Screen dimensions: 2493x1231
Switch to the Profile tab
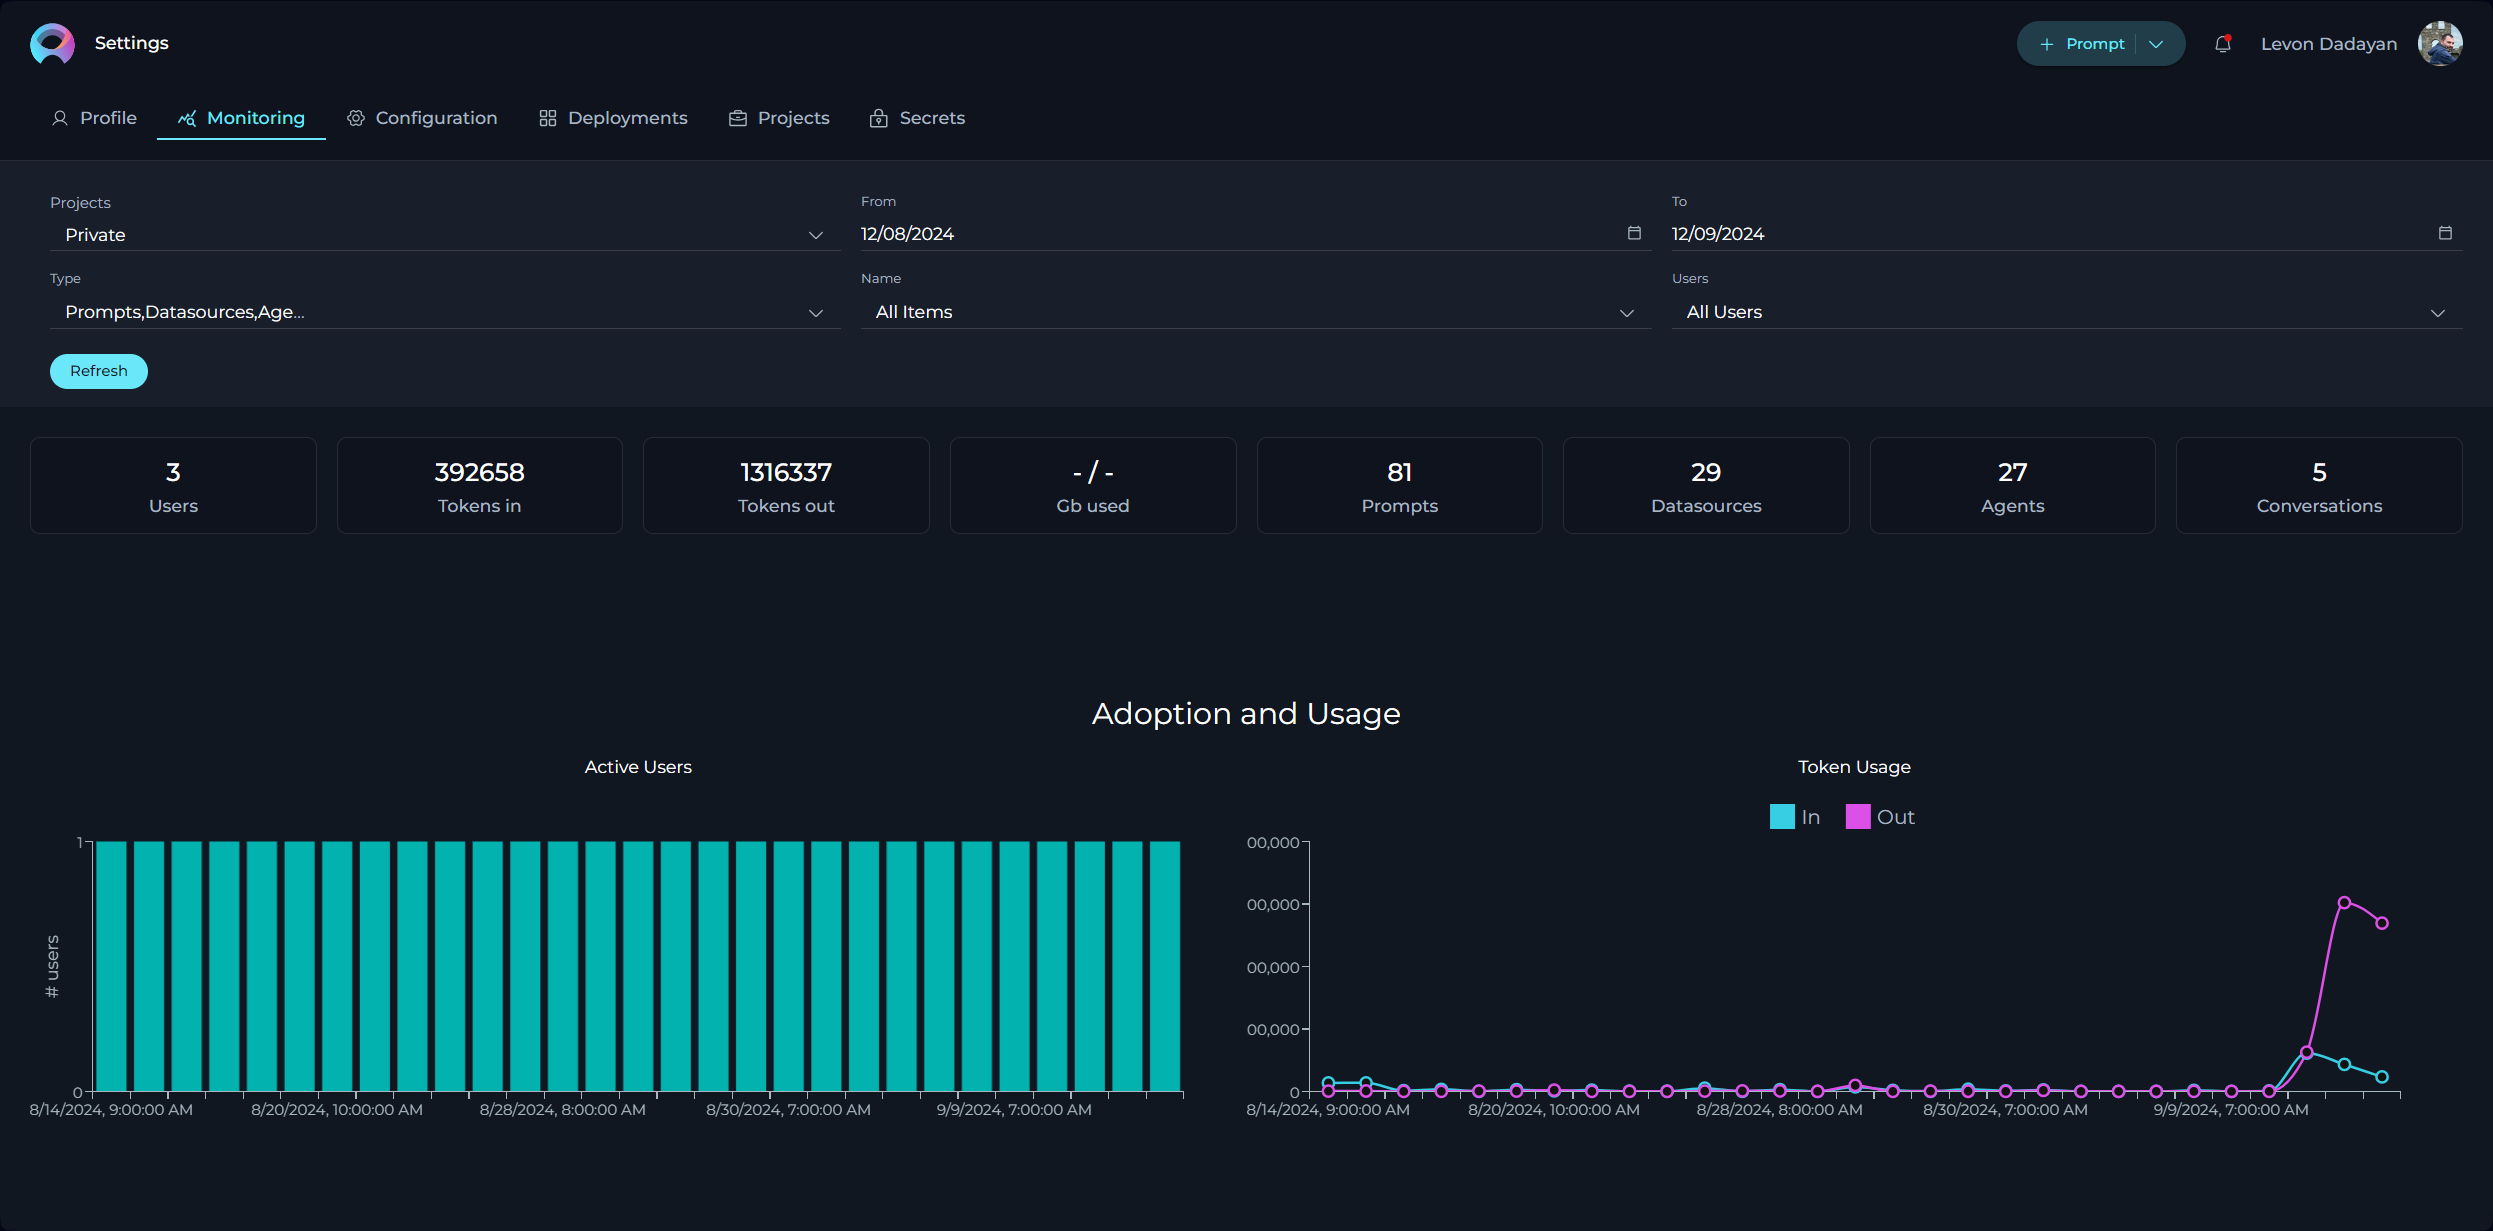point(94,118)
